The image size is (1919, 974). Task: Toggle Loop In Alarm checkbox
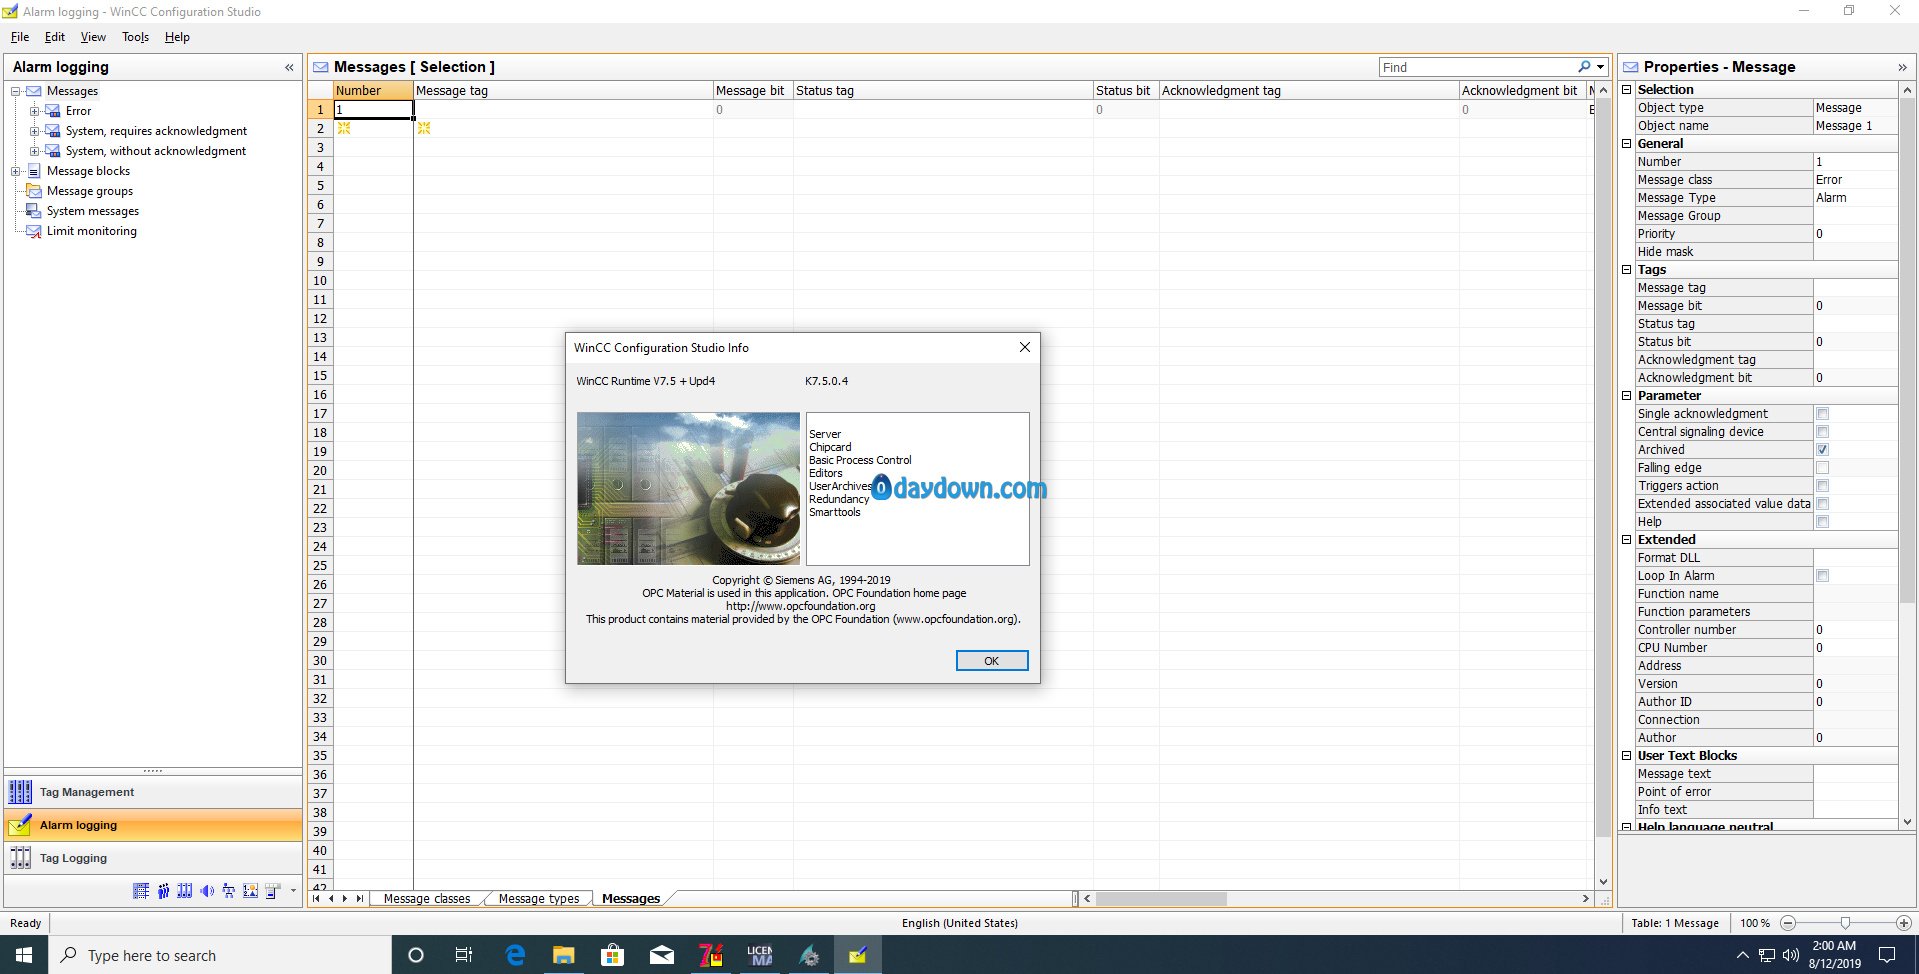tap(1822, 576)
